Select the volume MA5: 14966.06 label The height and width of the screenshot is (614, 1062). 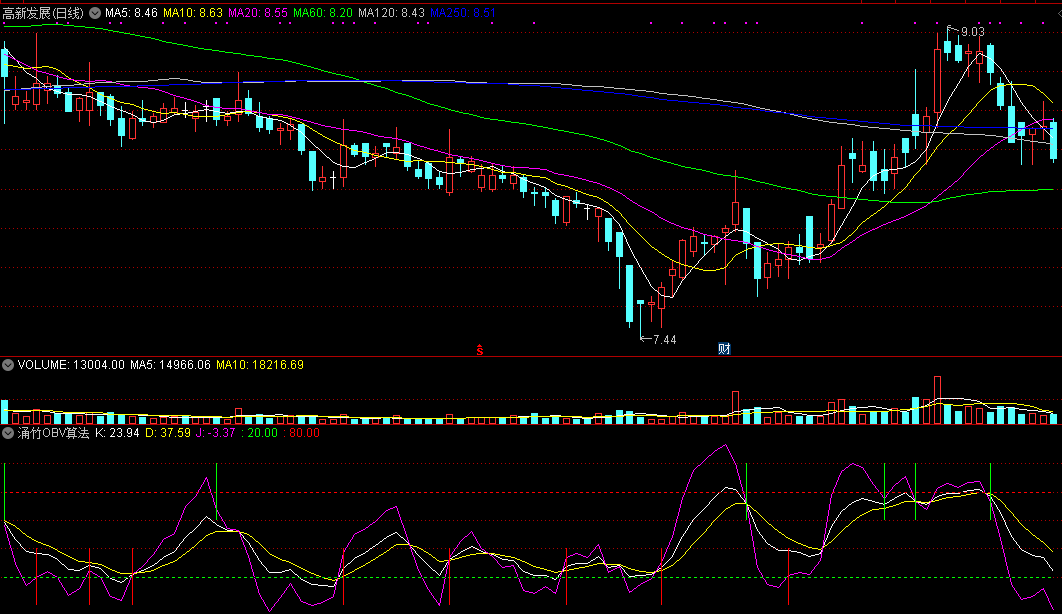(171, 365)
